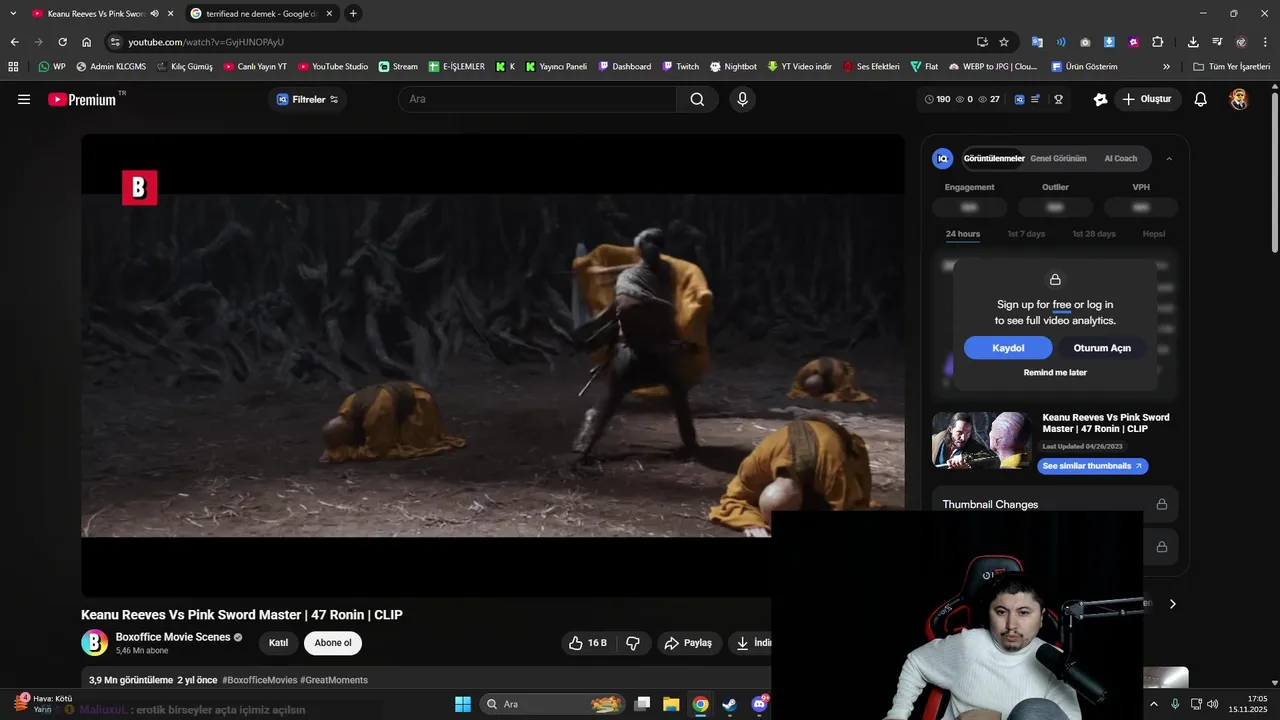This screenshot has height=720, width=1280.
Task: Expand the locked Thumbnail Changes section
Action: click(1055, 504)
